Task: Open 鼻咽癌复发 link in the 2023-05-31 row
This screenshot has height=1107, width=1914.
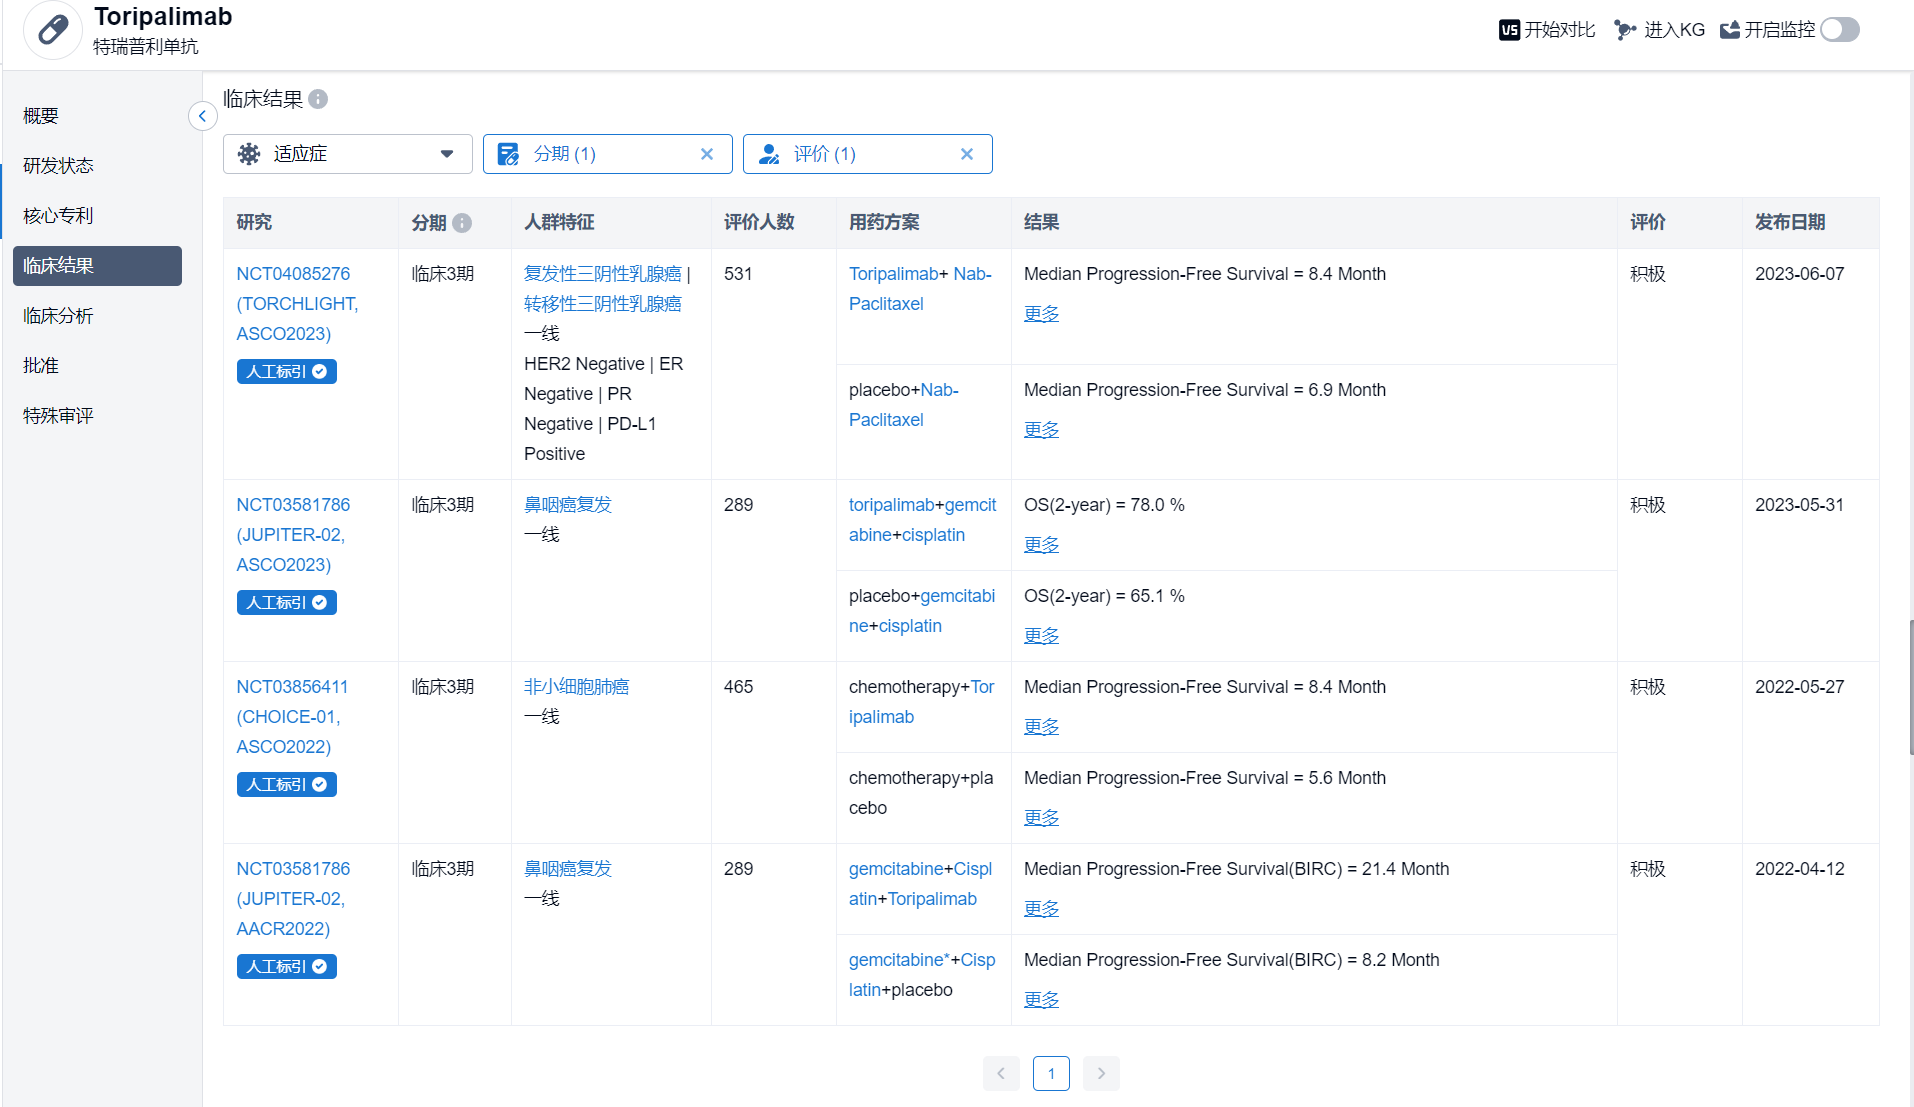Action: (x=568, y=505)
